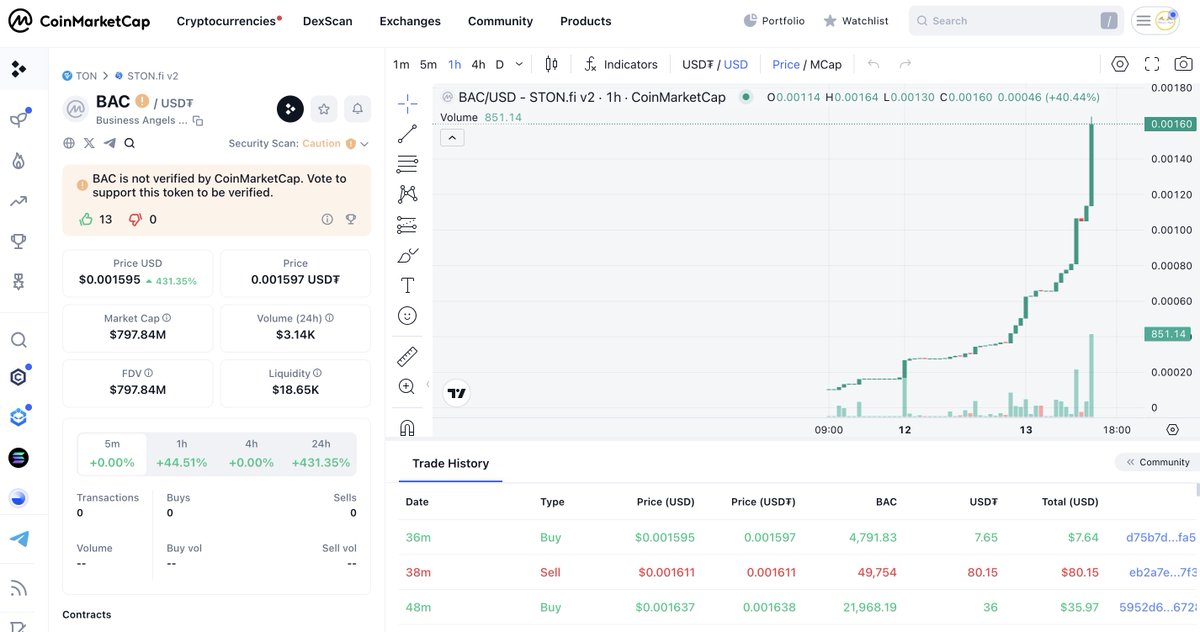Switch the chart to USD pricing
Screen dimensions: 1200x632
coord(736,64)
